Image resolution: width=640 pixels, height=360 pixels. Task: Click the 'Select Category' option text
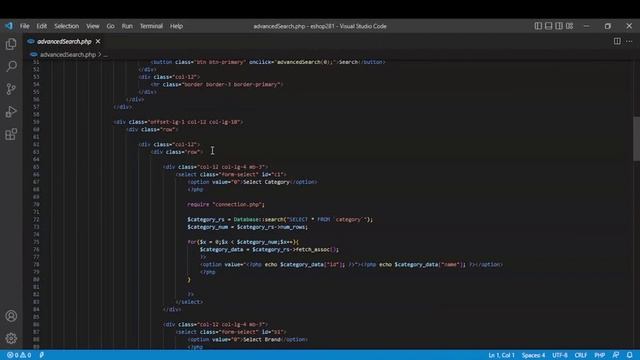click(x=266, y=182)
